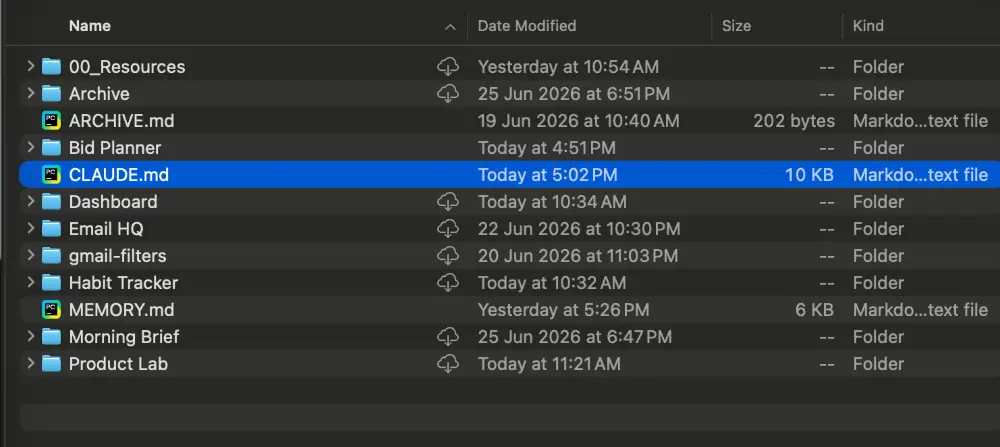Expand the Habit Tracker disclosure triangle
This screenshot has height=447, width=1000.
click(x=30, y=282)
